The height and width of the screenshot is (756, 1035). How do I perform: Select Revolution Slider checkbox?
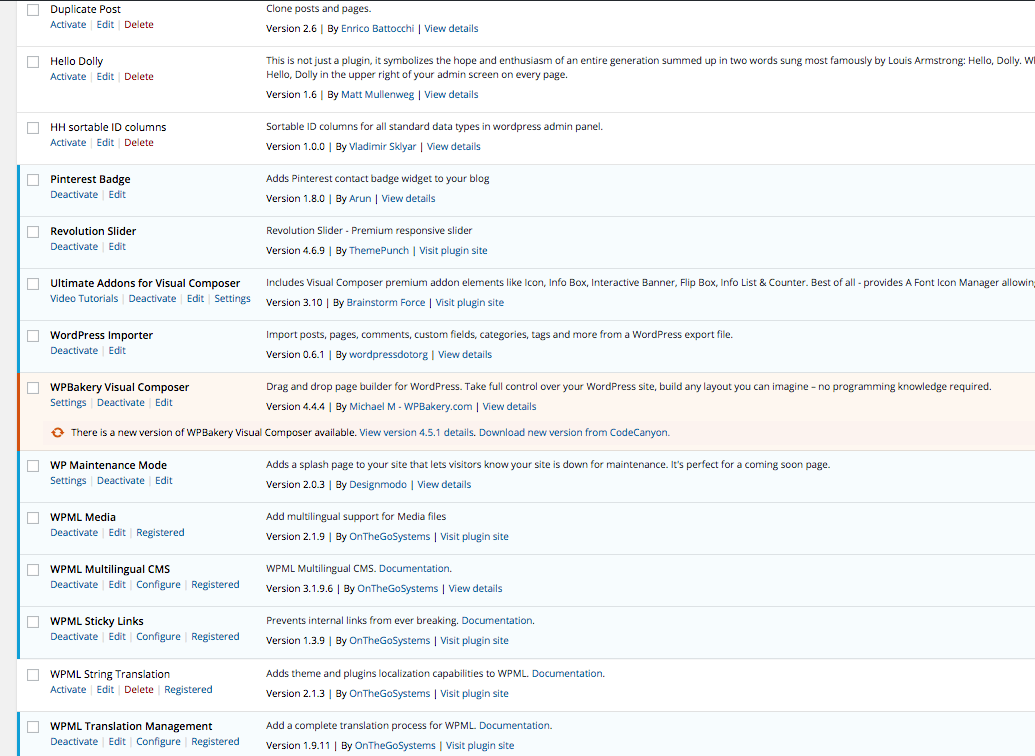pyautogui.click(x=33, y=232)
